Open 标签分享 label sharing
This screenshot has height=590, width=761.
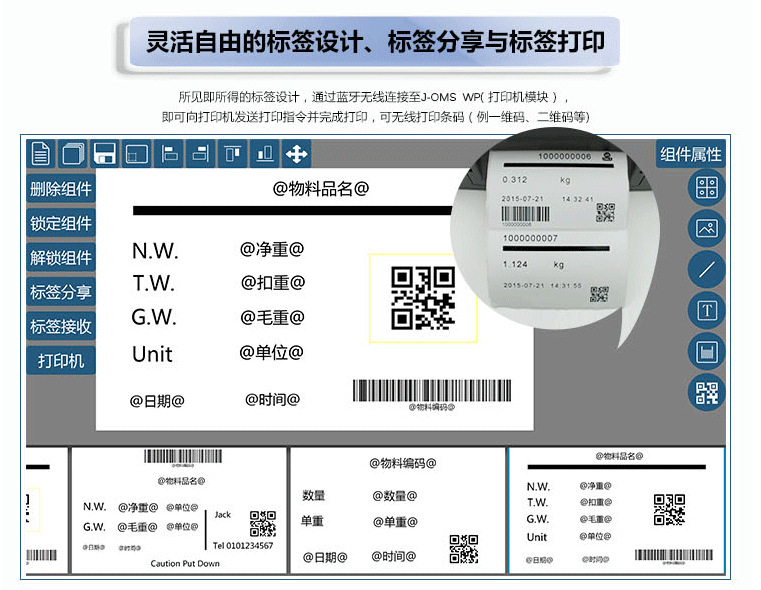61,292
